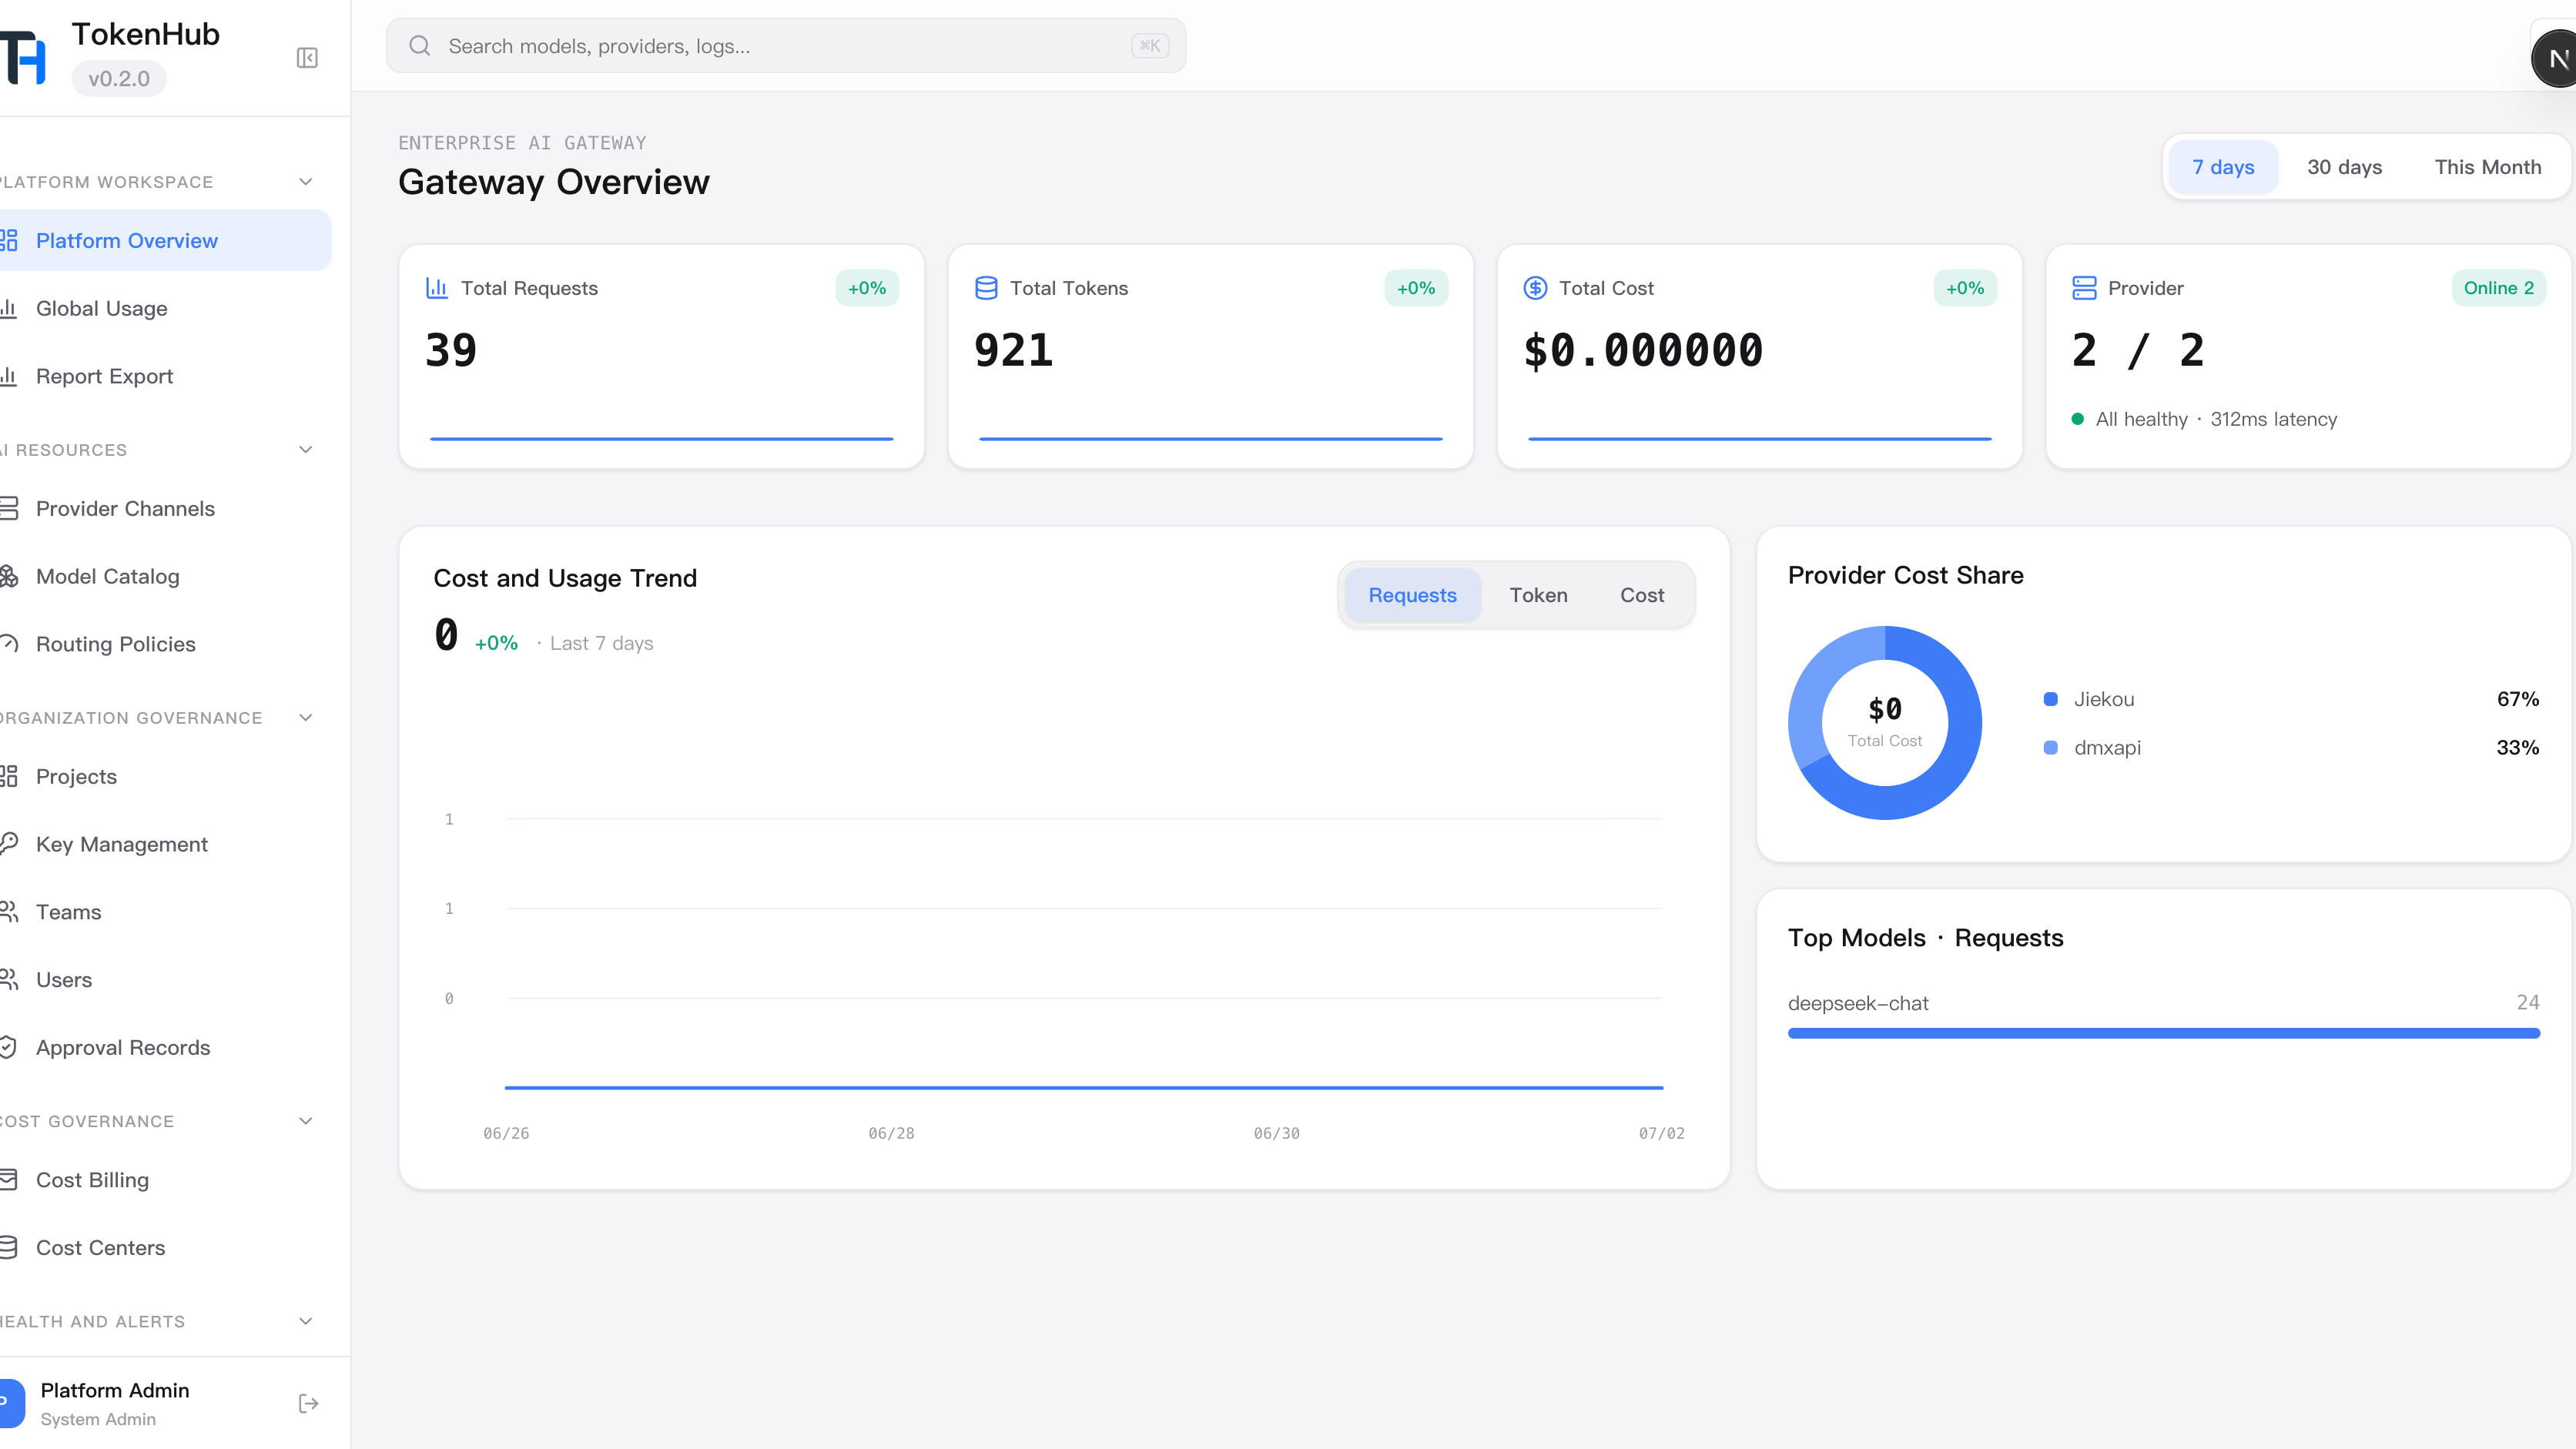2576x1449 pixels.
Task: Collapse the Platform Workspace section
Action: click(x=306, y=182)
